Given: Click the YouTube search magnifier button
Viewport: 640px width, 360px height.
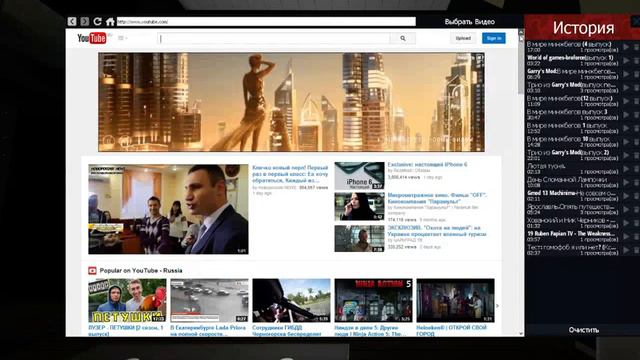Looking at the screenshot, I should (x=403, y=38).
